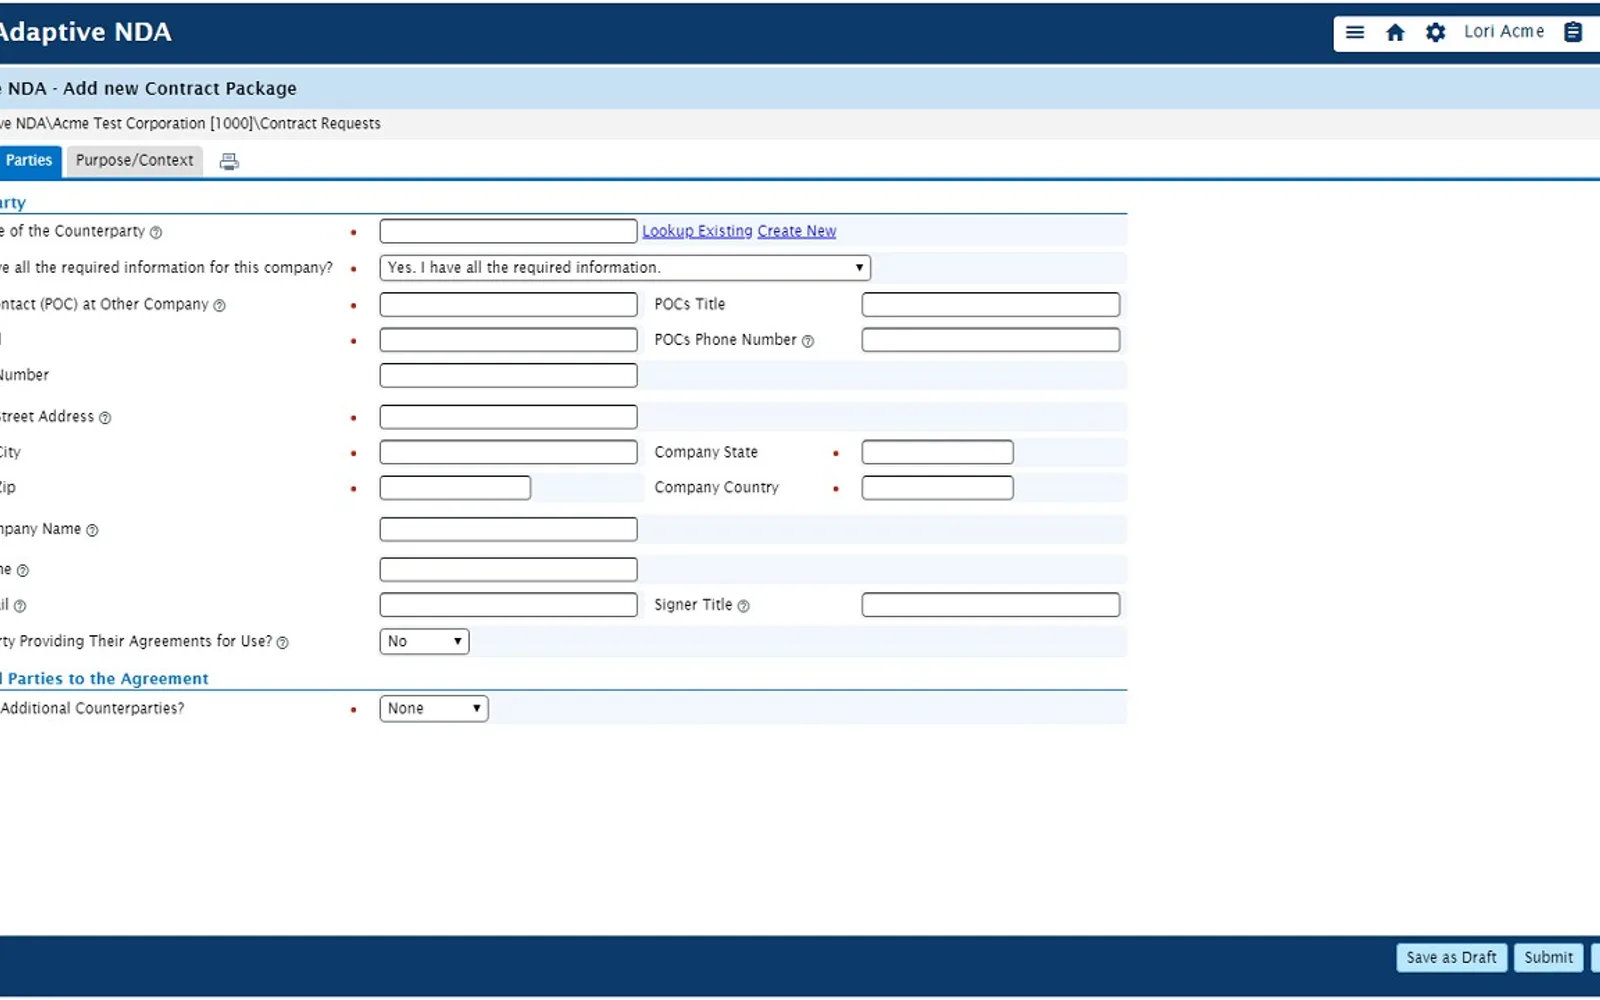1600x1000 pixels.
Task: Switch to the Parties tab
Action: pyautogui.click(x=29, y=161)
